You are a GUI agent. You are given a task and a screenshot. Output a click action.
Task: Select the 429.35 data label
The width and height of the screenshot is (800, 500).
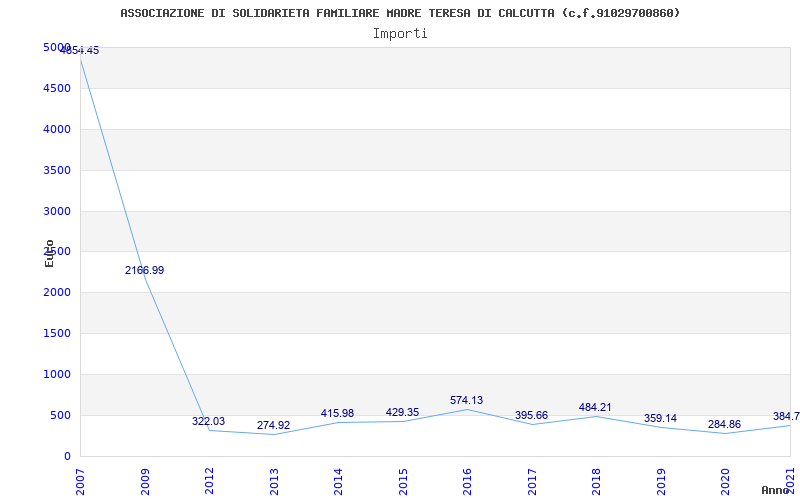(x=402, y=412)
